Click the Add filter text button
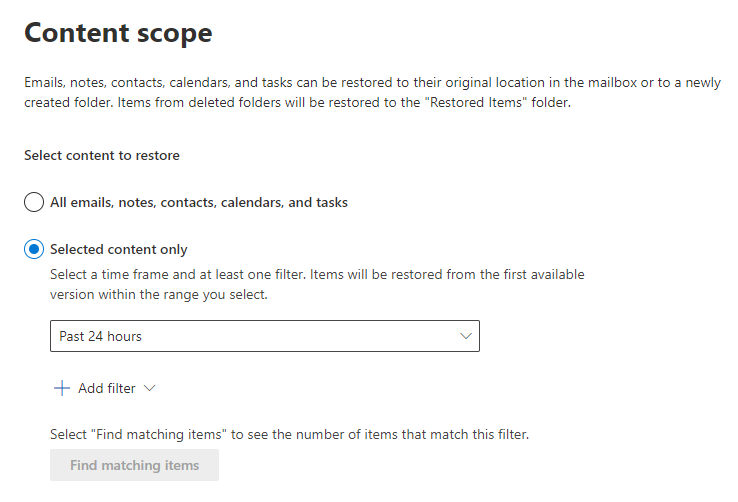Image resolution: width=738 pixels, height=502 pixels. click(x=106, y=388)
